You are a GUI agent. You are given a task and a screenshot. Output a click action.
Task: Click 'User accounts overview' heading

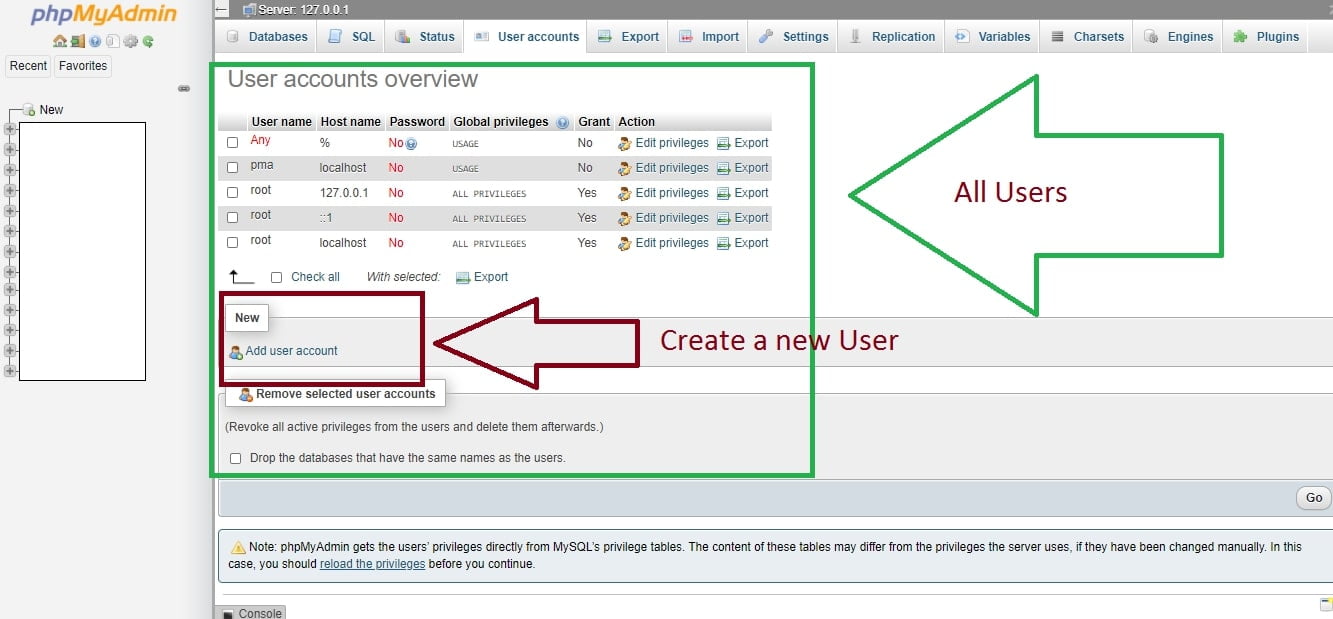pos(353,80)
